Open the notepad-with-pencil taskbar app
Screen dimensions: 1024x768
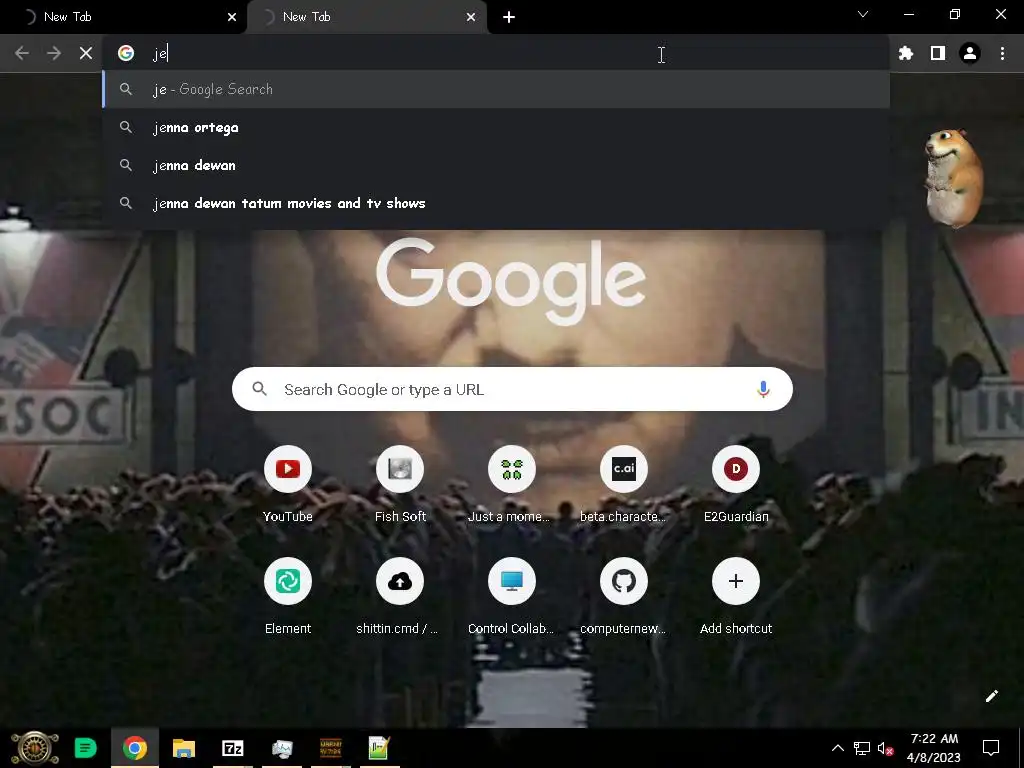pos(379,748)
